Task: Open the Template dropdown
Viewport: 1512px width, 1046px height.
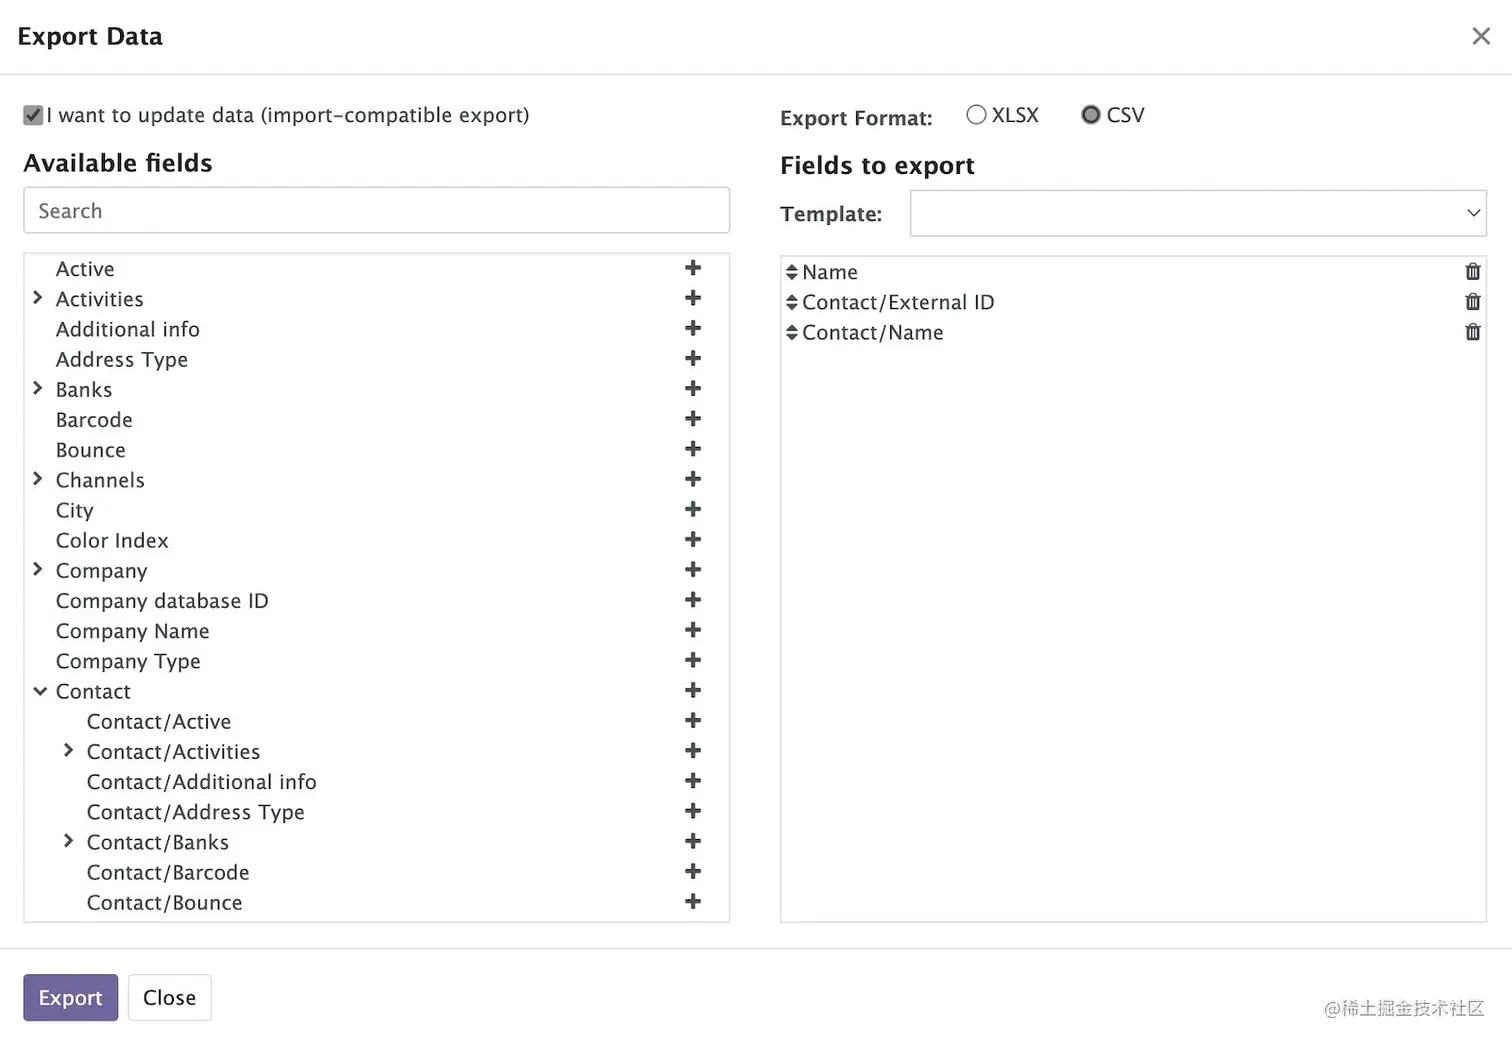Action: pos(1198,213)
